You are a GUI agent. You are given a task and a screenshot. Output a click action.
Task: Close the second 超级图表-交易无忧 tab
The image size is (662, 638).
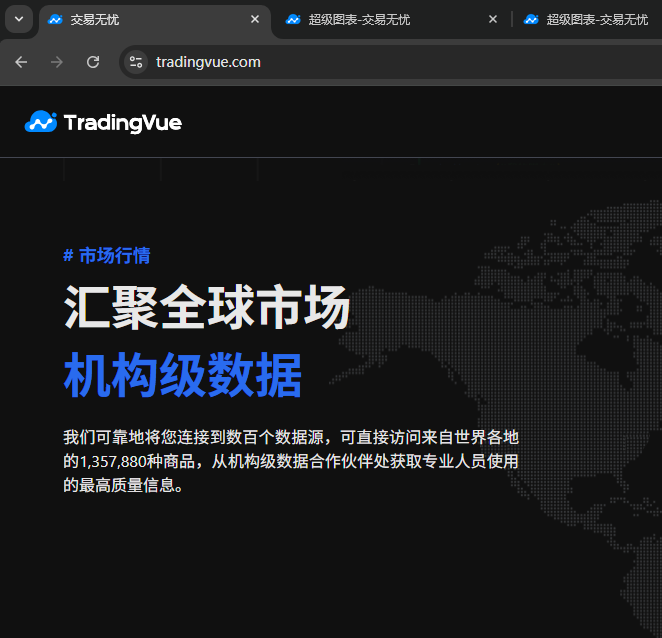(x=493, y=19)
